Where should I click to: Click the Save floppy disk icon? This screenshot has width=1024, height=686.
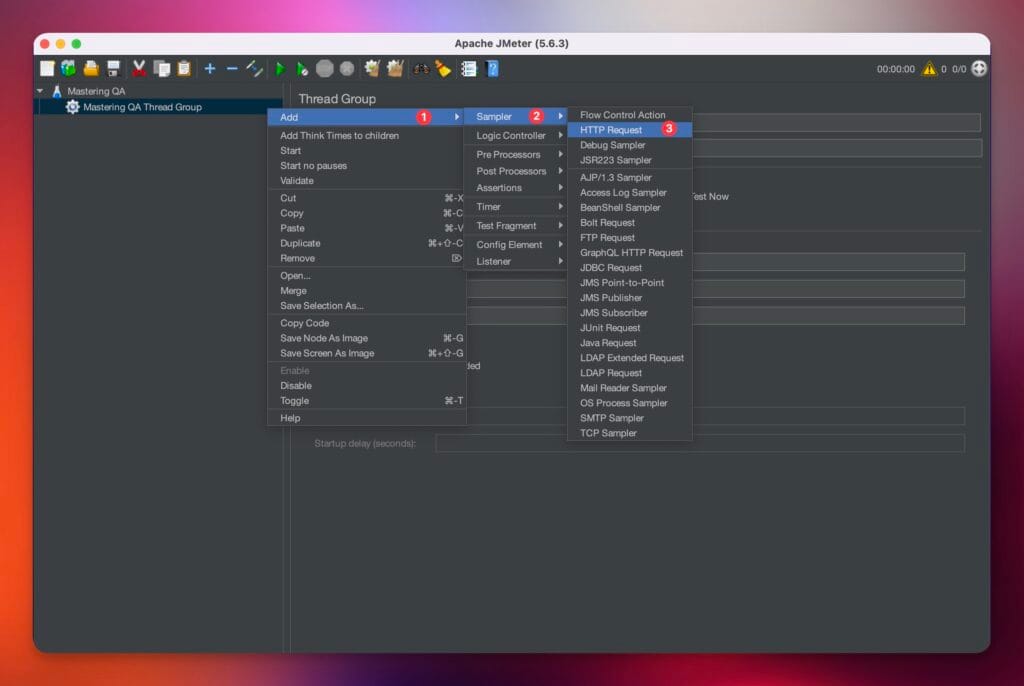point(114,69)
